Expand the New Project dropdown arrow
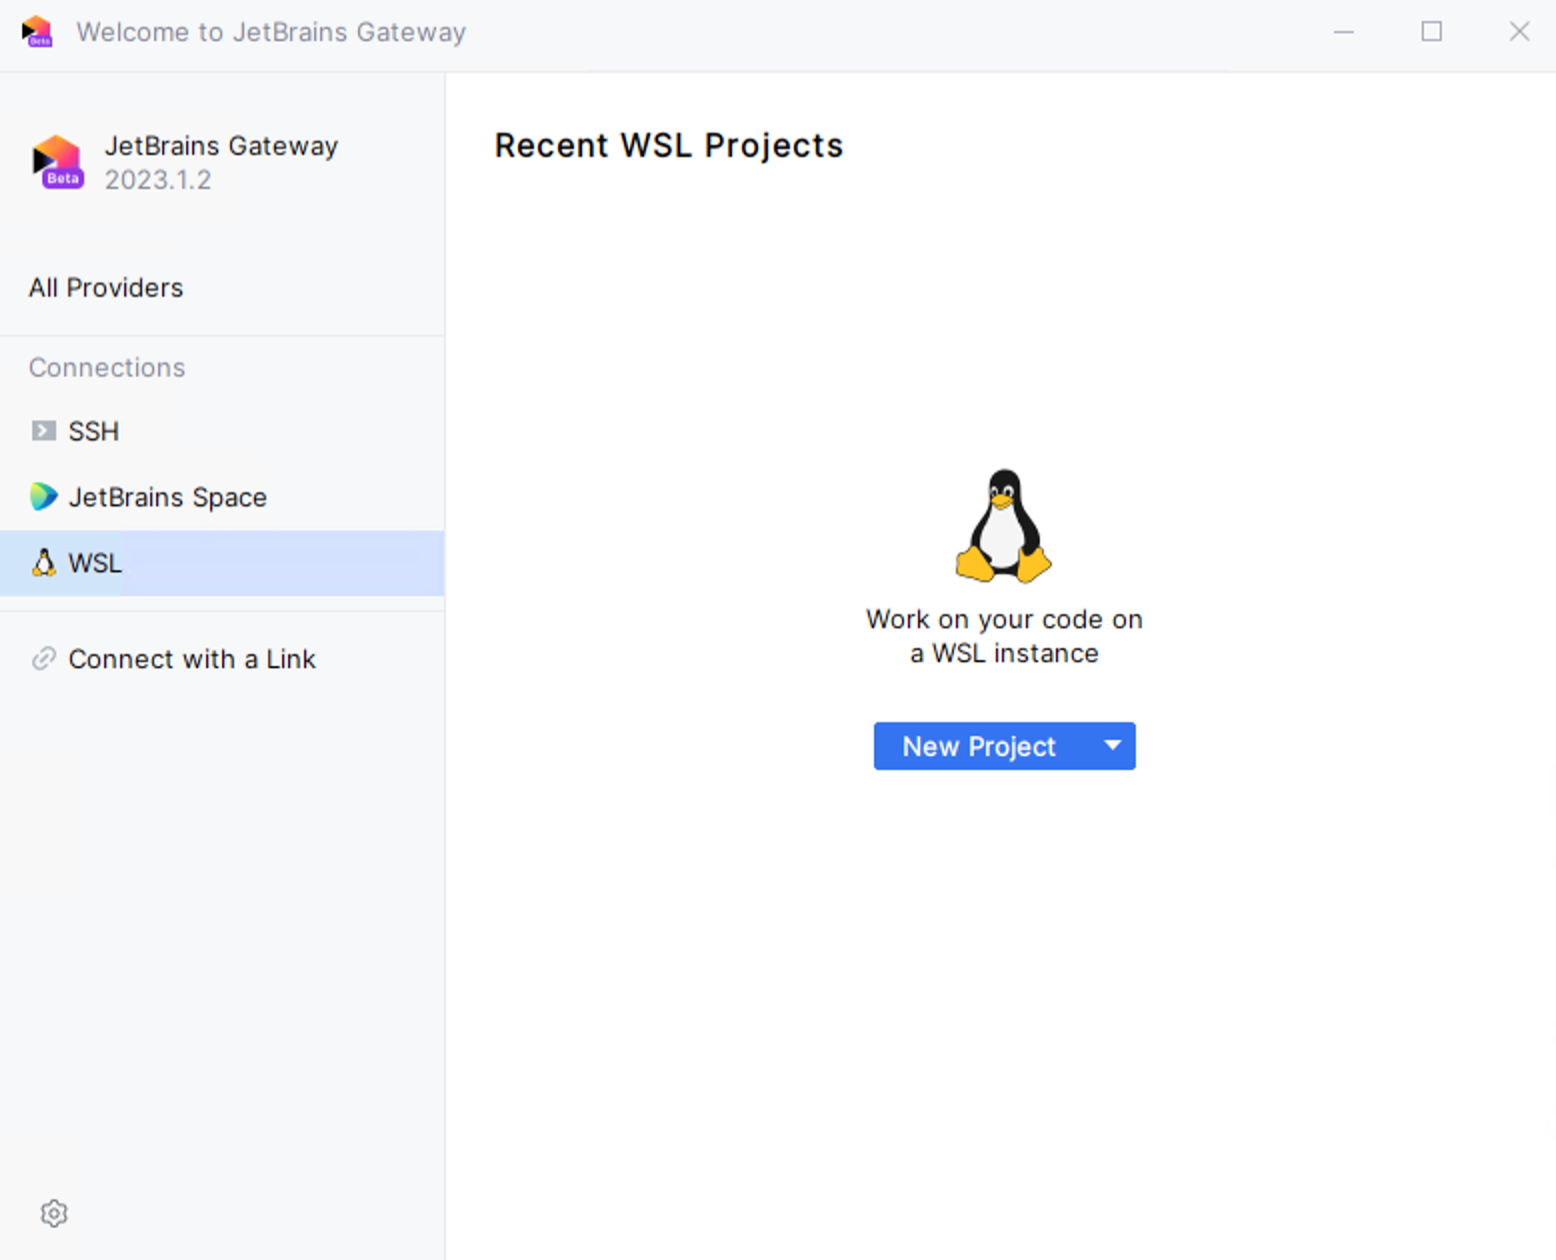The width and height of the screenshot is (1556, 1260). click(1112, 746)
